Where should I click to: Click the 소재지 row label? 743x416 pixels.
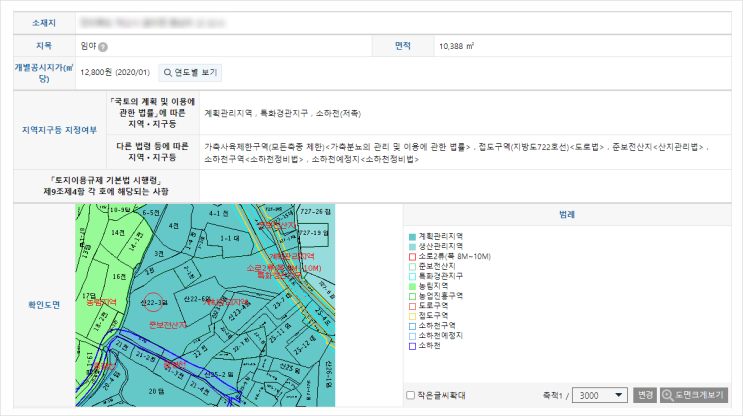44,23
